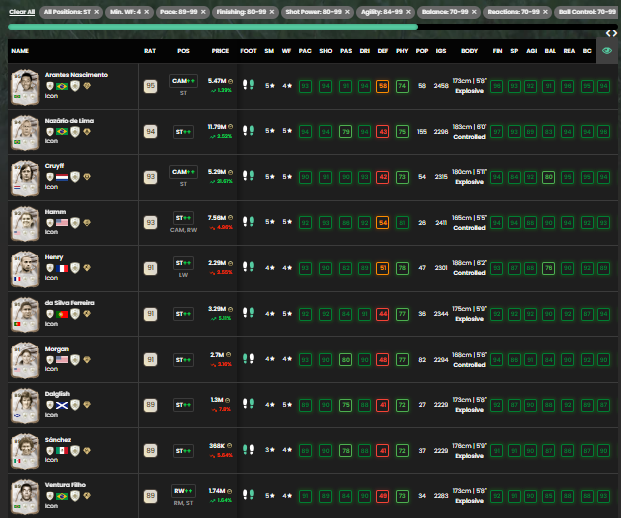Screen dimensions: 621x518
Task: Toggle column visibility eye icon
Action: pyautogui.click(x=606, y=51)
